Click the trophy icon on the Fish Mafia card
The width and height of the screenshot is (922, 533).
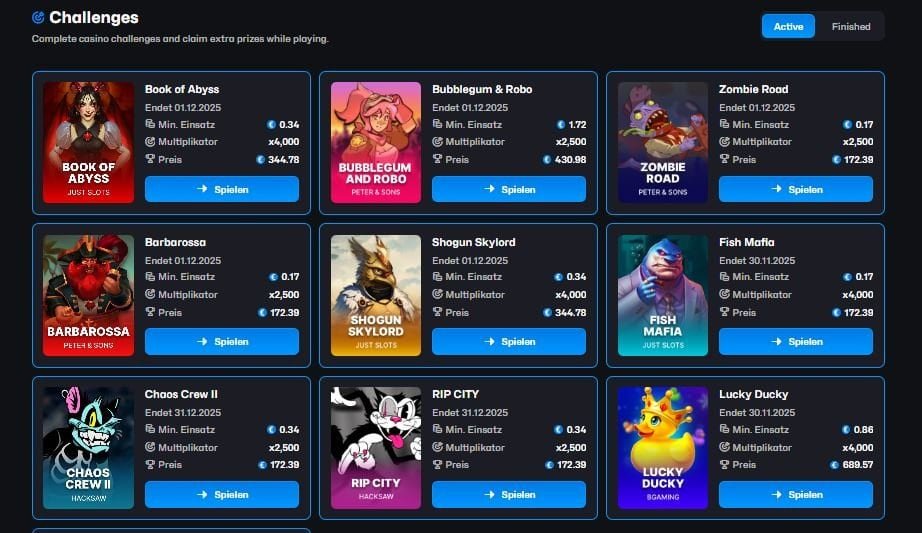724,312
